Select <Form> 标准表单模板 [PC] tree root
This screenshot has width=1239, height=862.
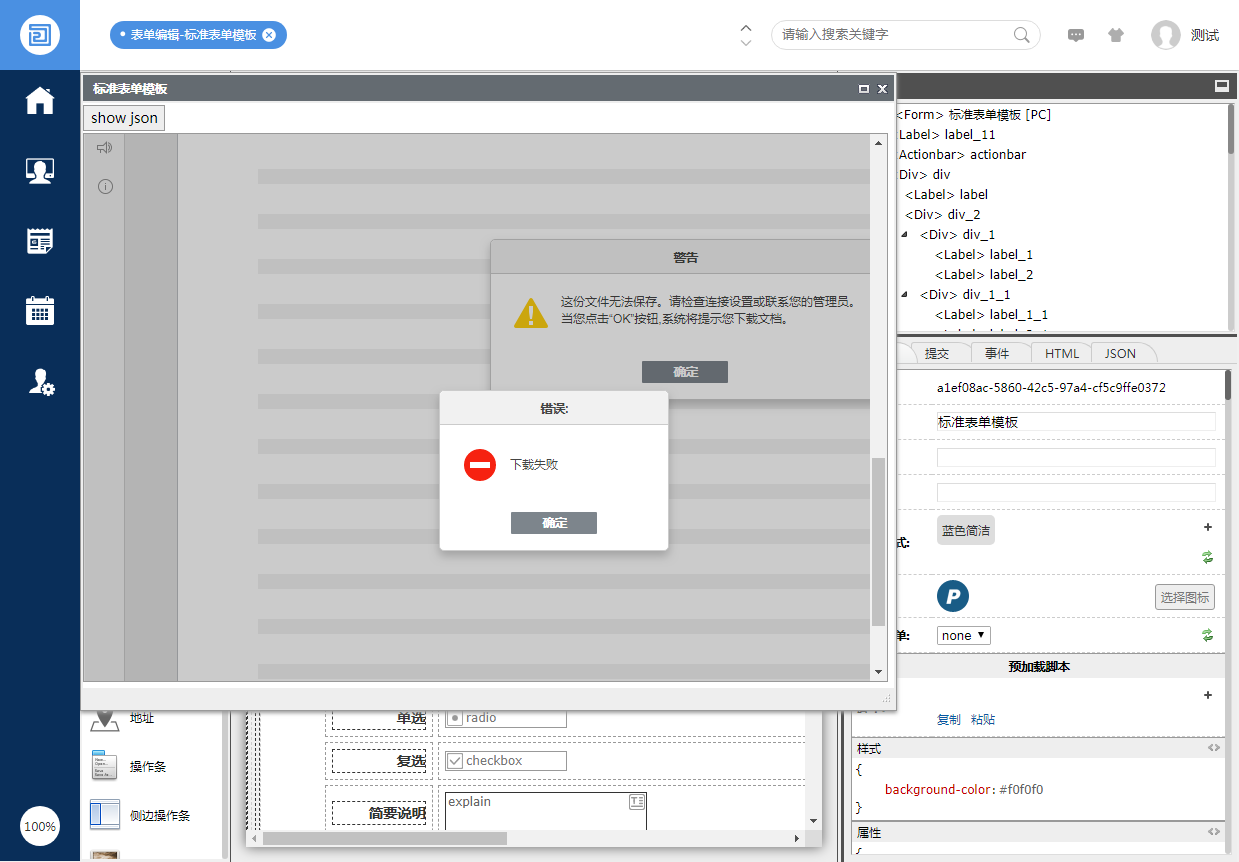(x=973, y=115)
